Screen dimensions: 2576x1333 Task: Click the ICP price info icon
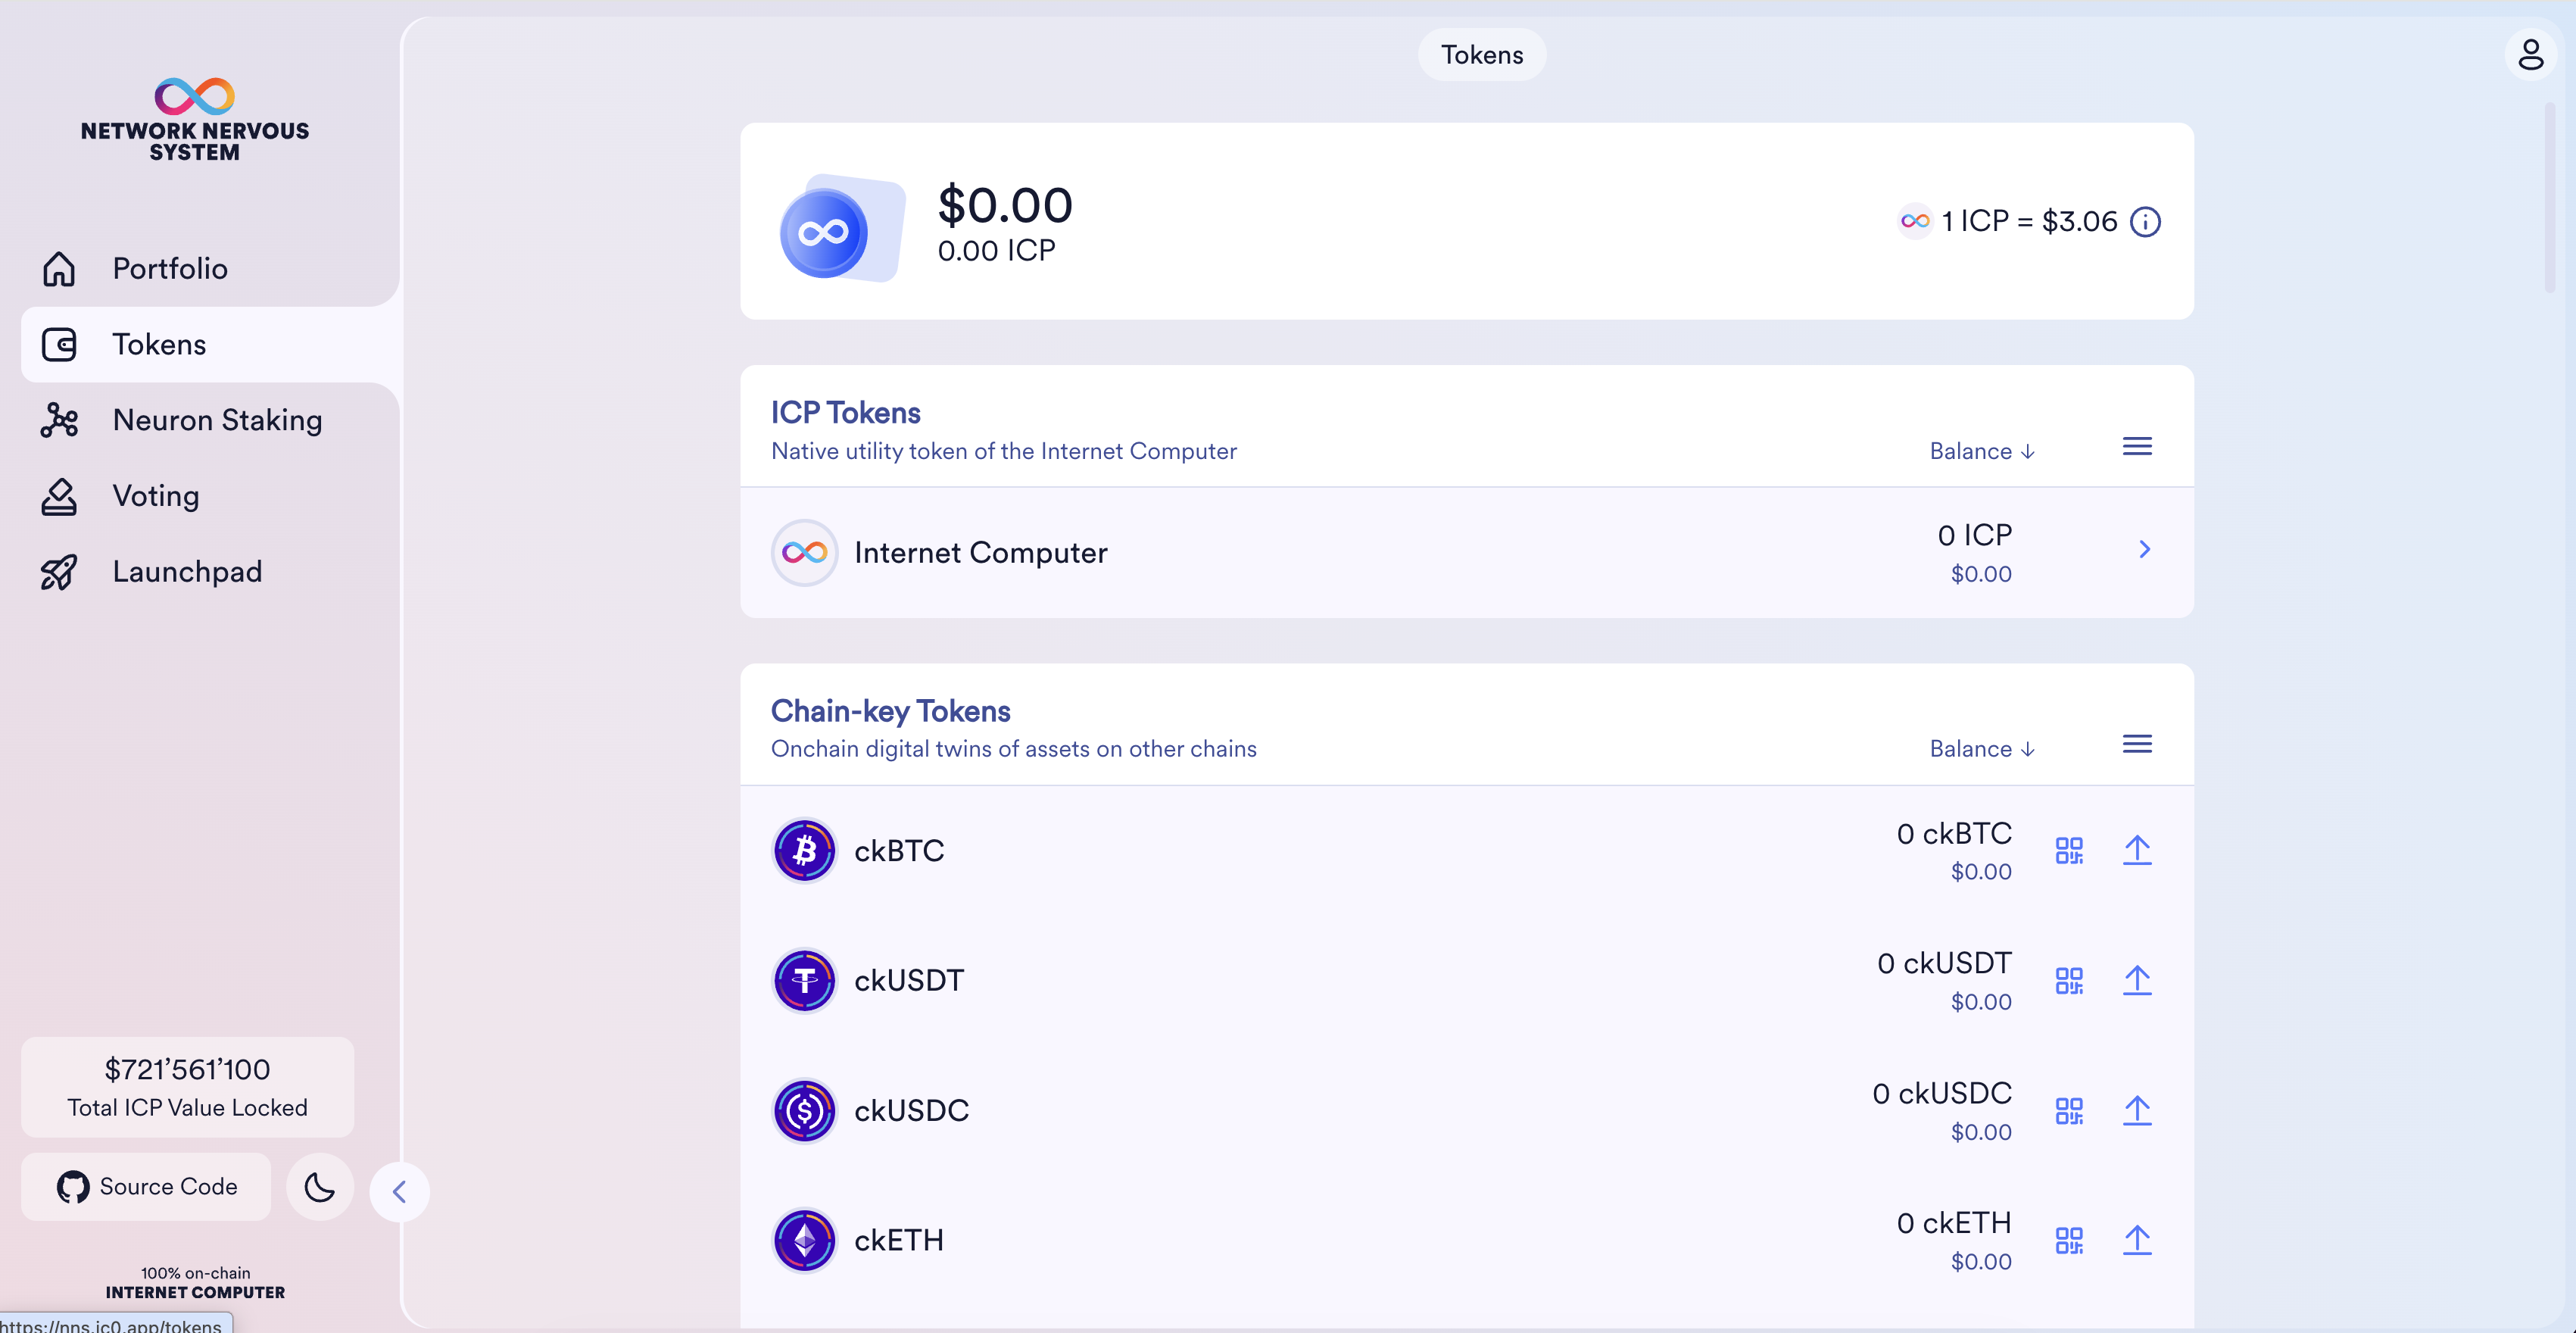[x=2145, y=222]
